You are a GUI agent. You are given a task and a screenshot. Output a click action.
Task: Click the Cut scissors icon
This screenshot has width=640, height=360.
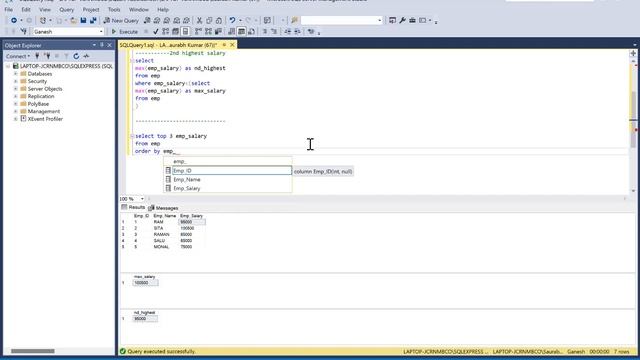point(199,20)
